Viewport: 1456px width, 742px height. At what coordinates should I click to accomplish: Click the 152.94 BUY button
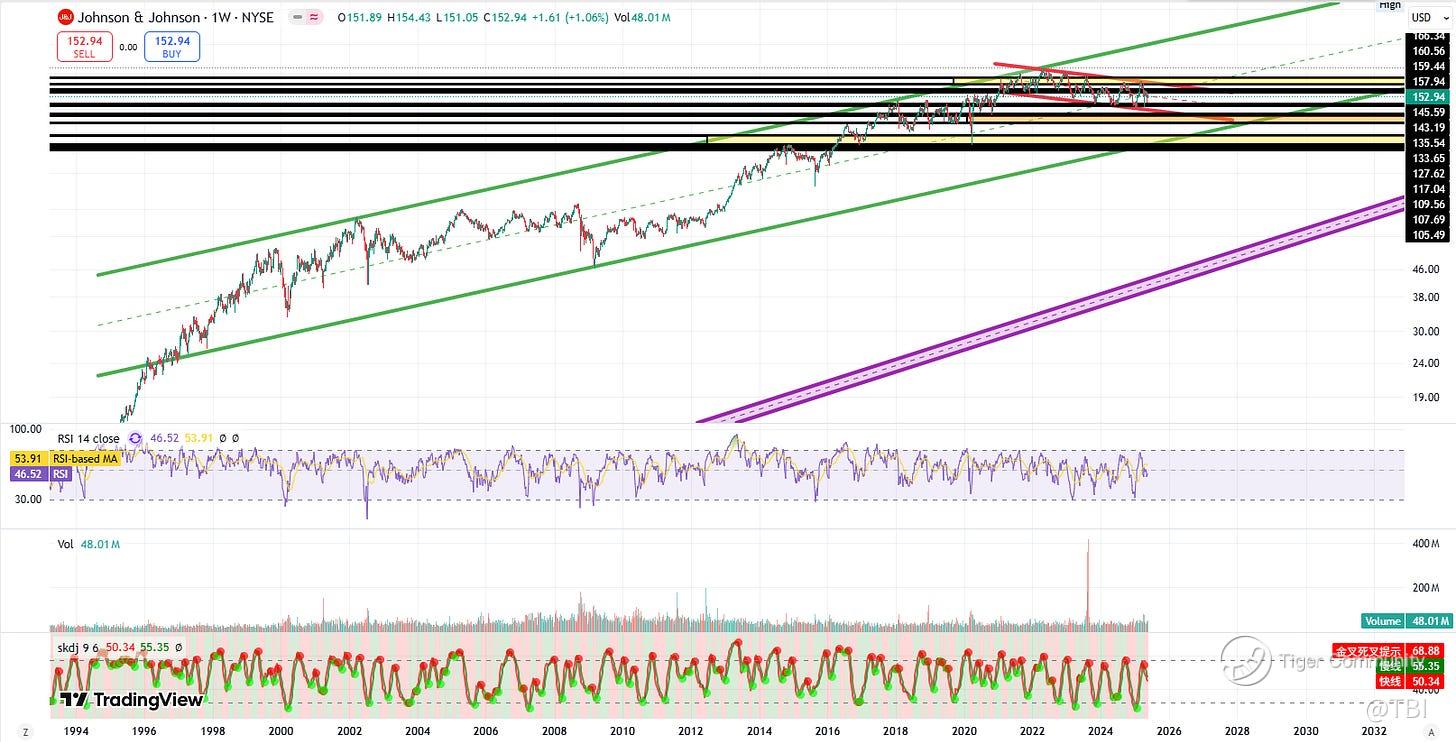point(172,47)
